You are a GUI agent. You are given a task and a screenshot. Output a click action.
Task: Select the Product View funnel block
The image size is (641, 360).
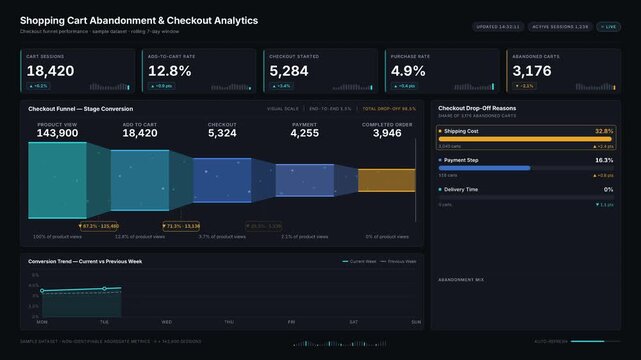(x=57, y=180)
